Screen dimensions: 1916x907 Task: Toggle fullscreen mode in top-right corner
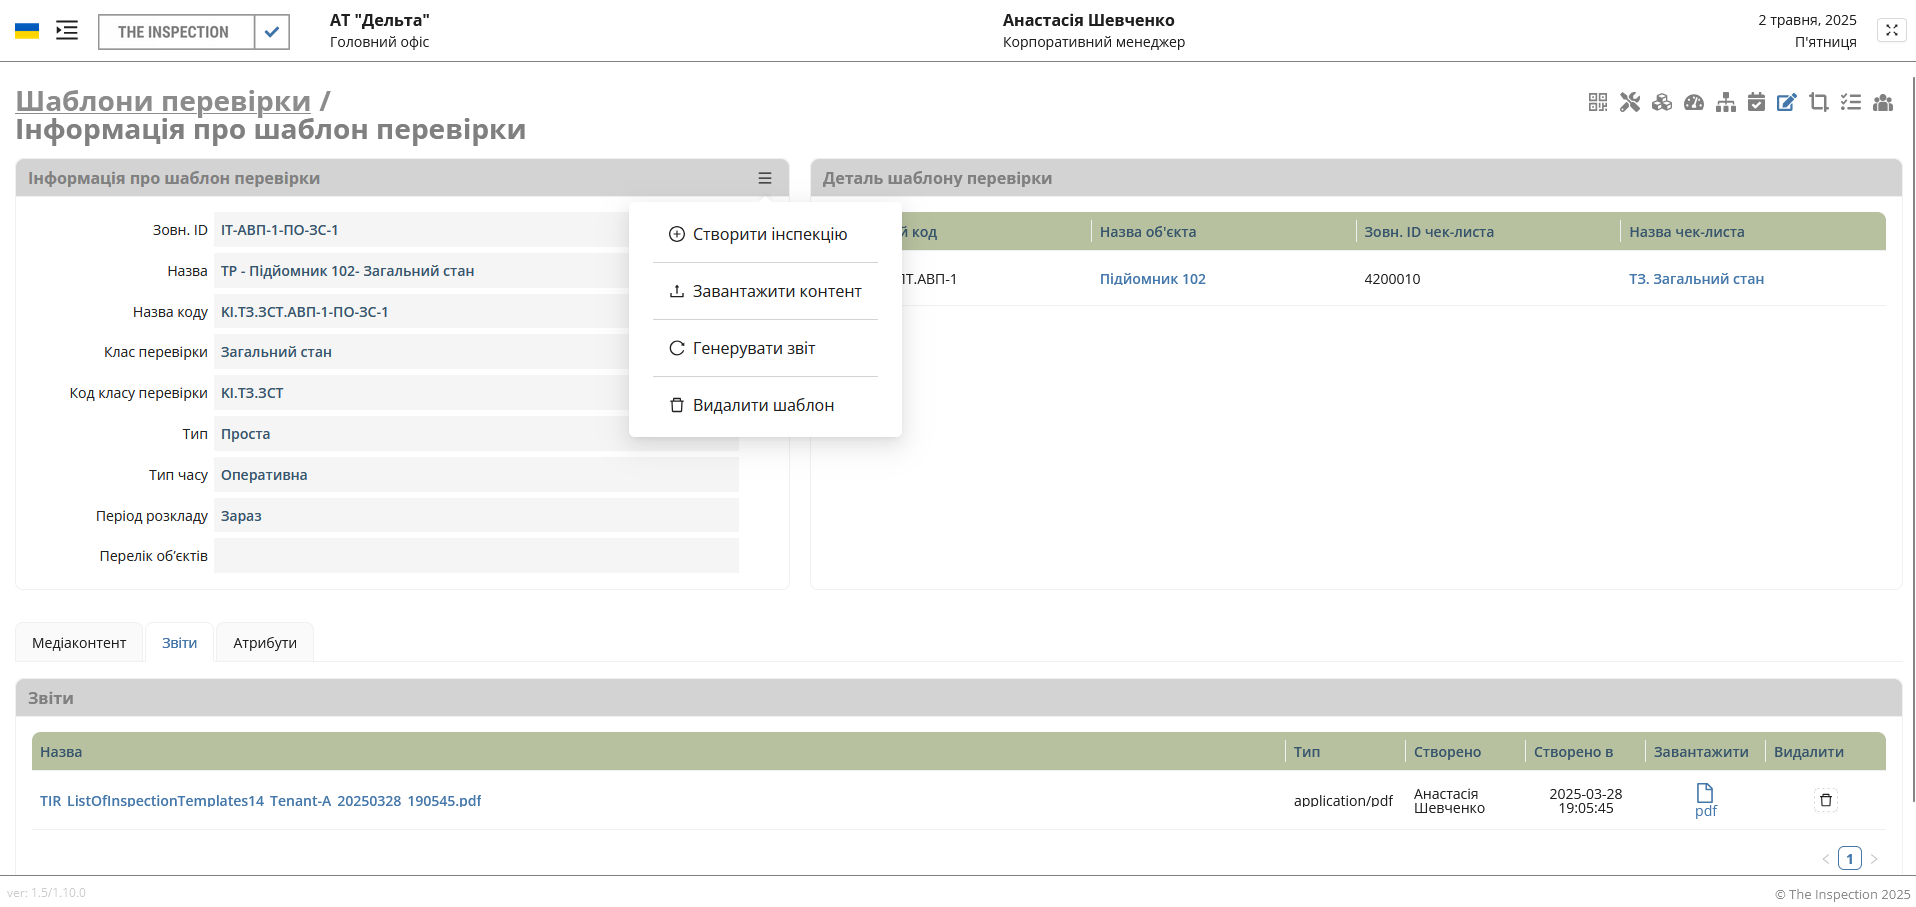click(1891, 30)
